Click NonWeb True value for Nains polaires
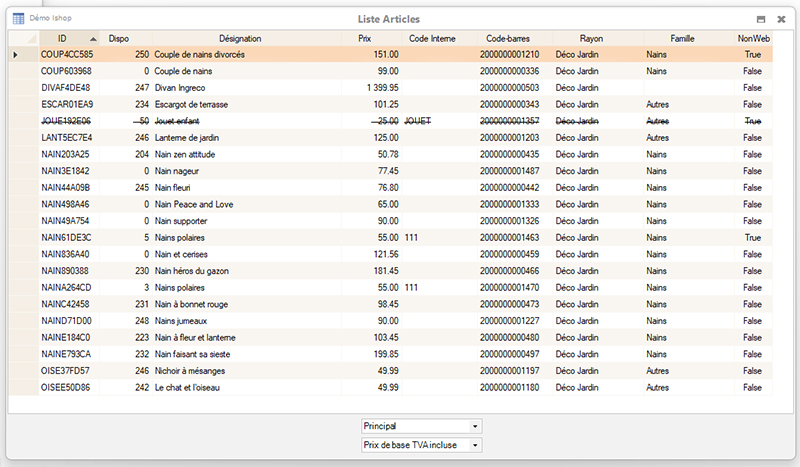This screenshot has width=800, height=467. [752, 237]
